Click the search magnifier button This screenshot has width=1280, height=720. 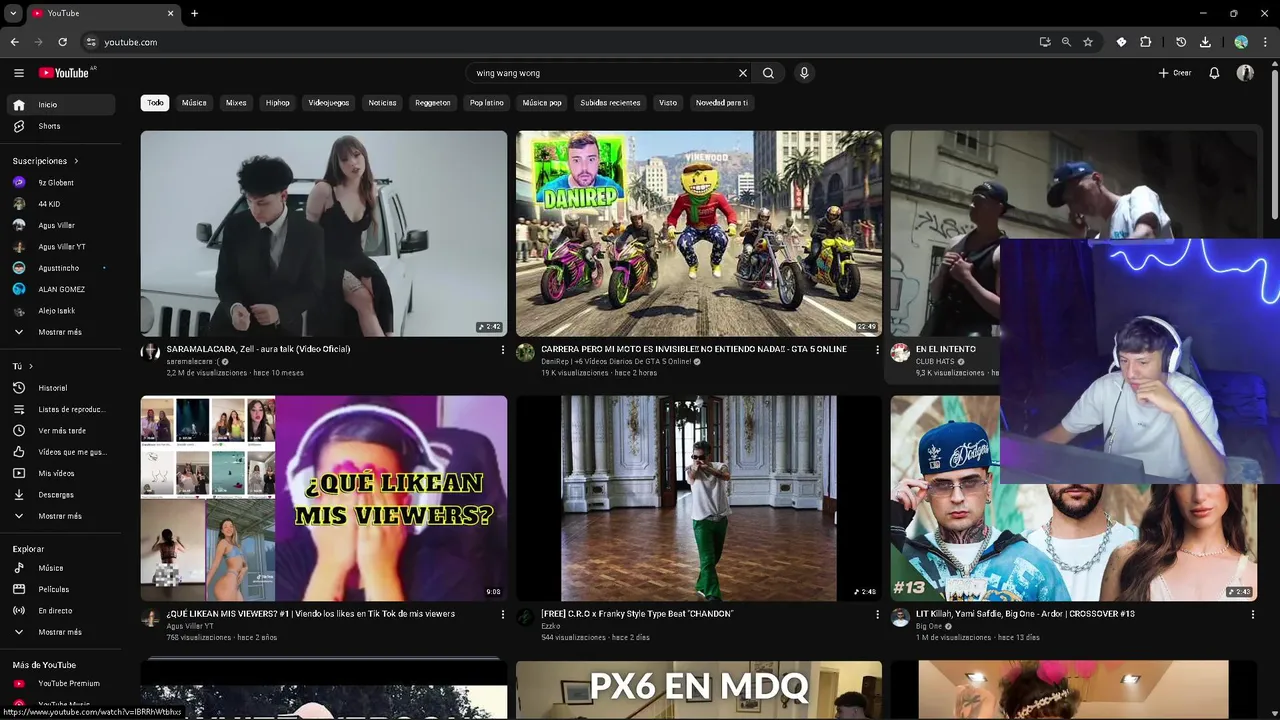768,73
